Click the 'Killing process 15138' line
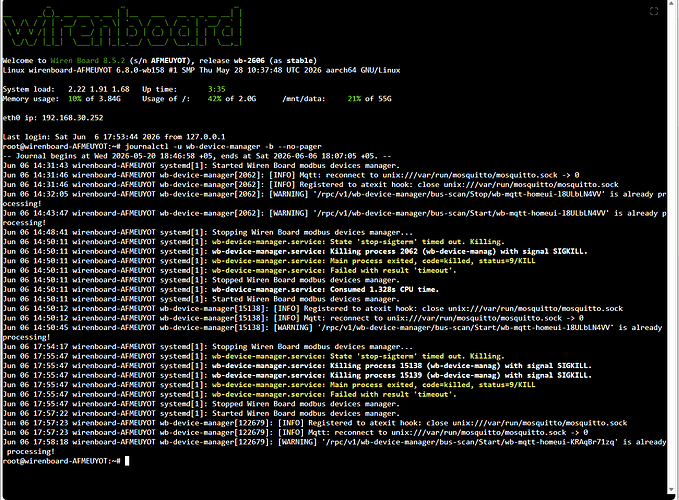This screenshot has width=679, height=500. (297, 365)
